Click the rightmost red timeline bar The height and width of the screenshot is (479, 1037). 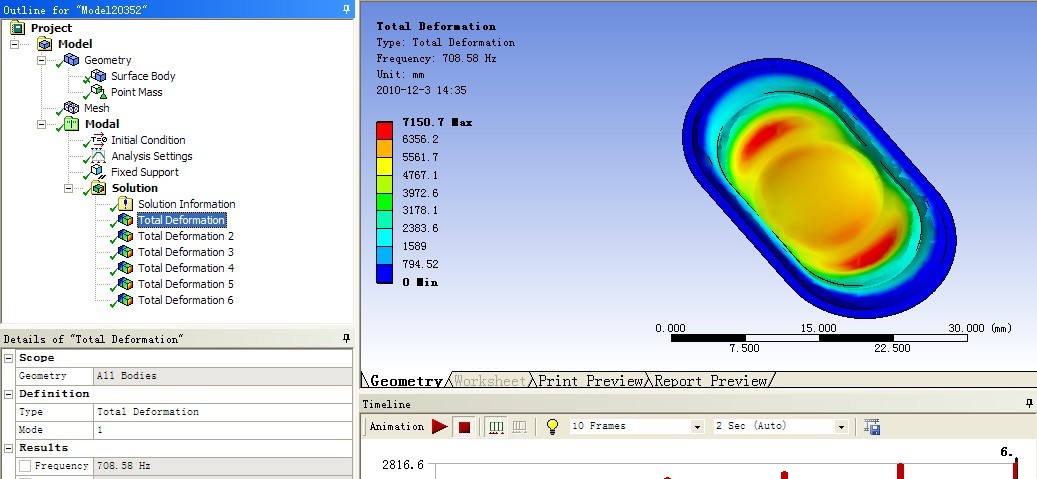pyautogui.click(x=1016, y=468)
